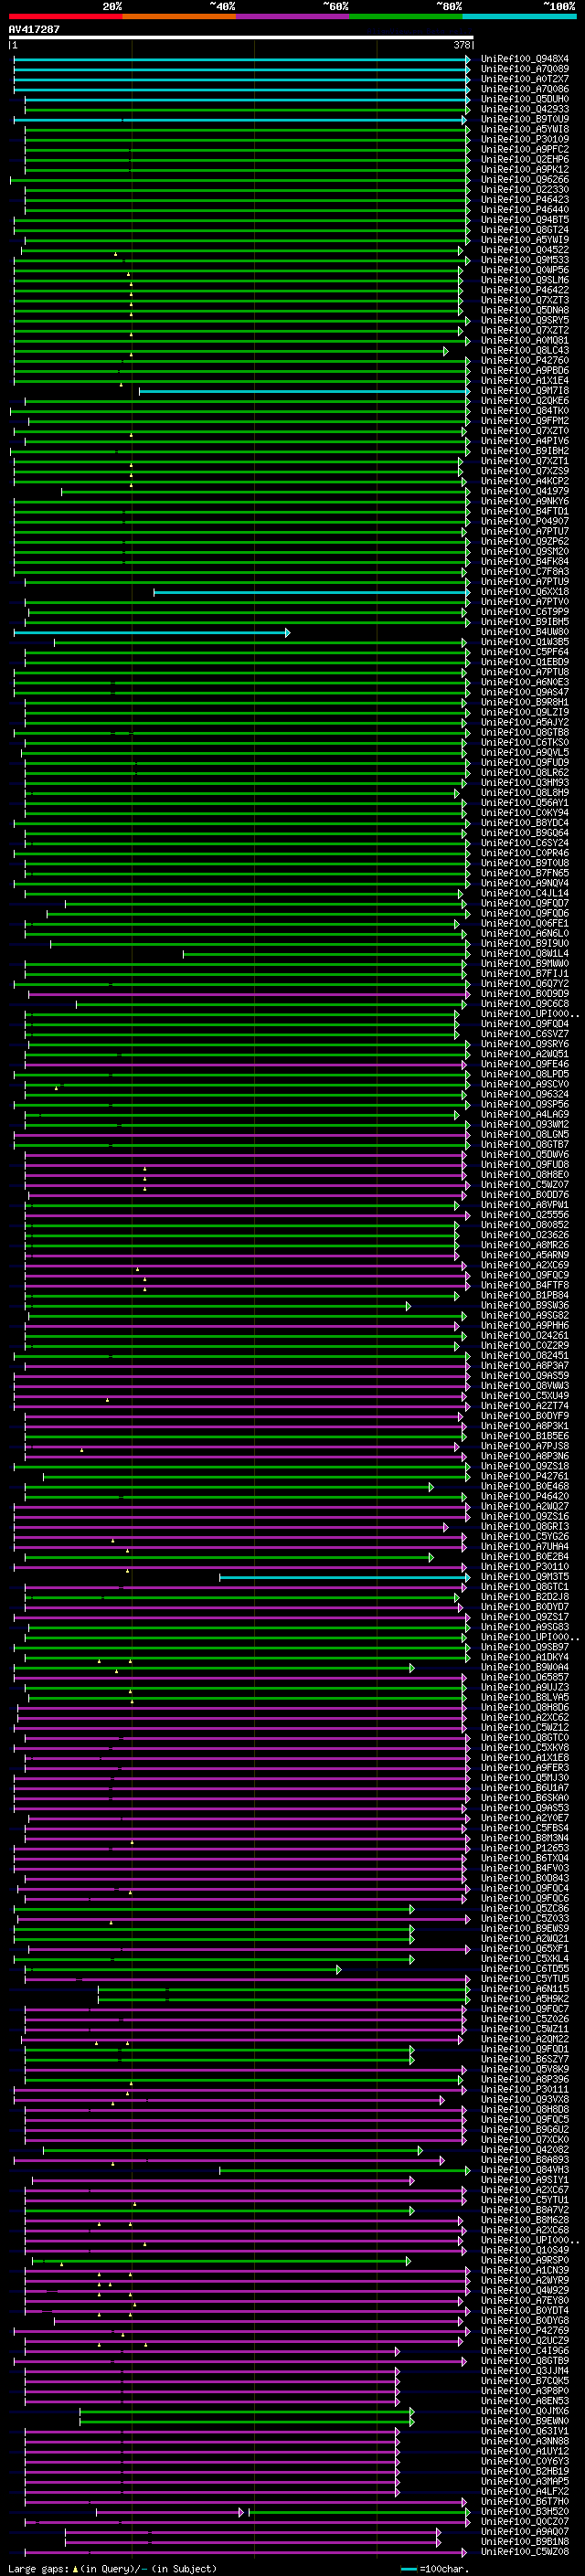Viewport: 585px width, 2576px height.
Task: Select the UniRef100_P12653 label
Action: click(x=525, y=1848)
